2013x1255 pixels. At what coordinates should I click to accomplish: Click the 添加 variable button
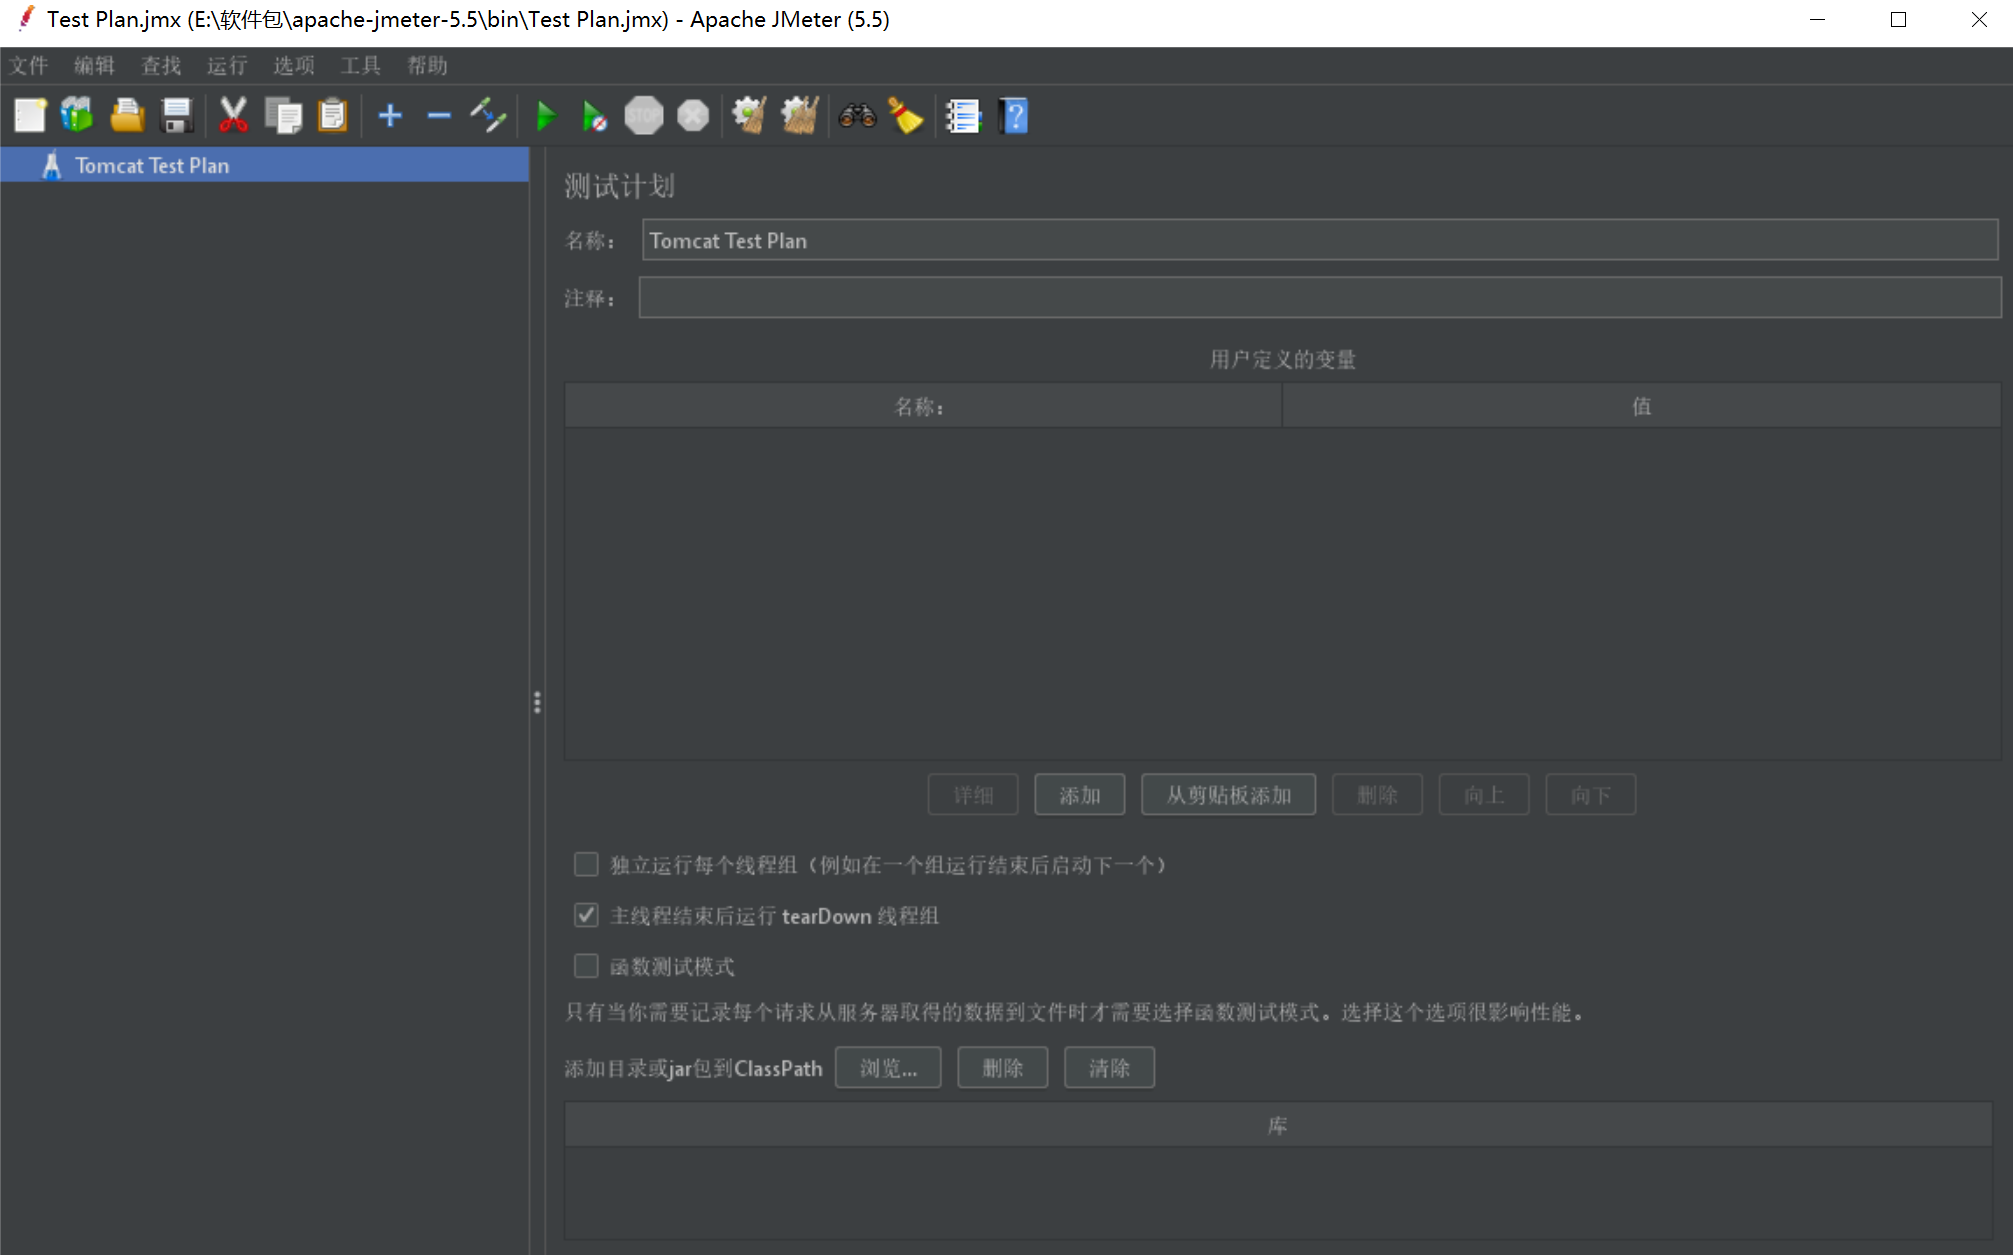[x=1080, y=795]
